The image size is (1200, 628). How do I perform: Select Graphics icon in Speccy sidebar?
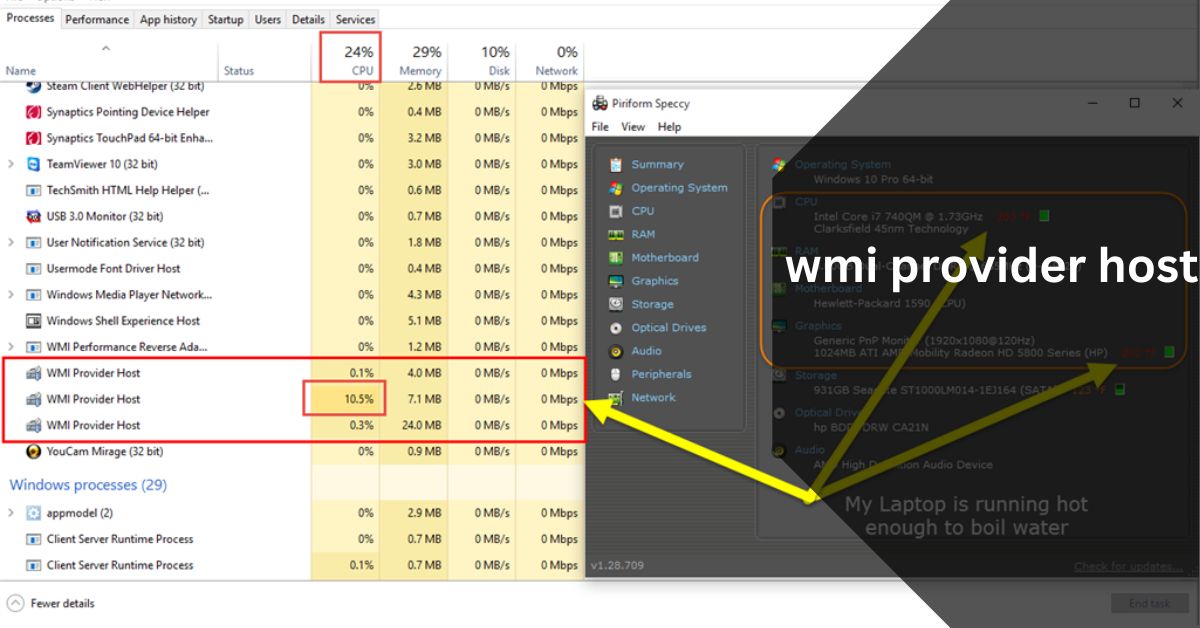tap(616, 281)
